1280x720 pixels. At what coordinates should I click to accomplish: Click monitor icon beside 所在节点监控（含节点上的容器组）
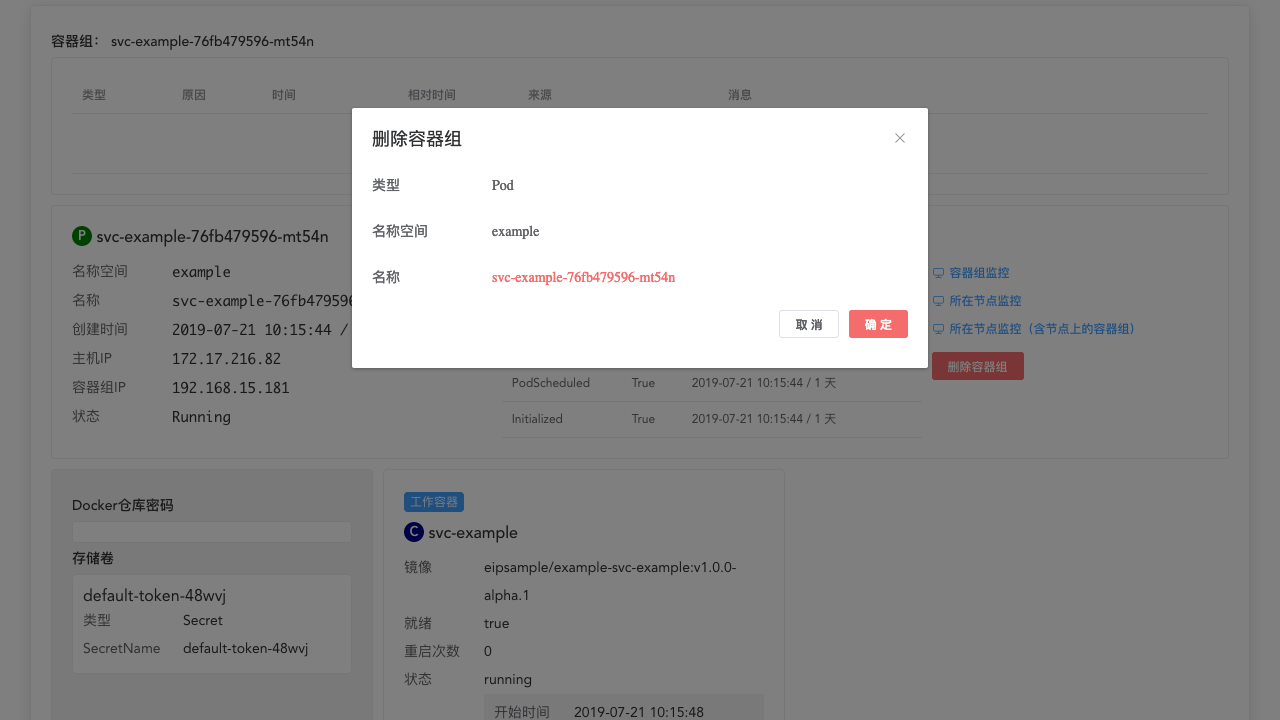(938, 329)
